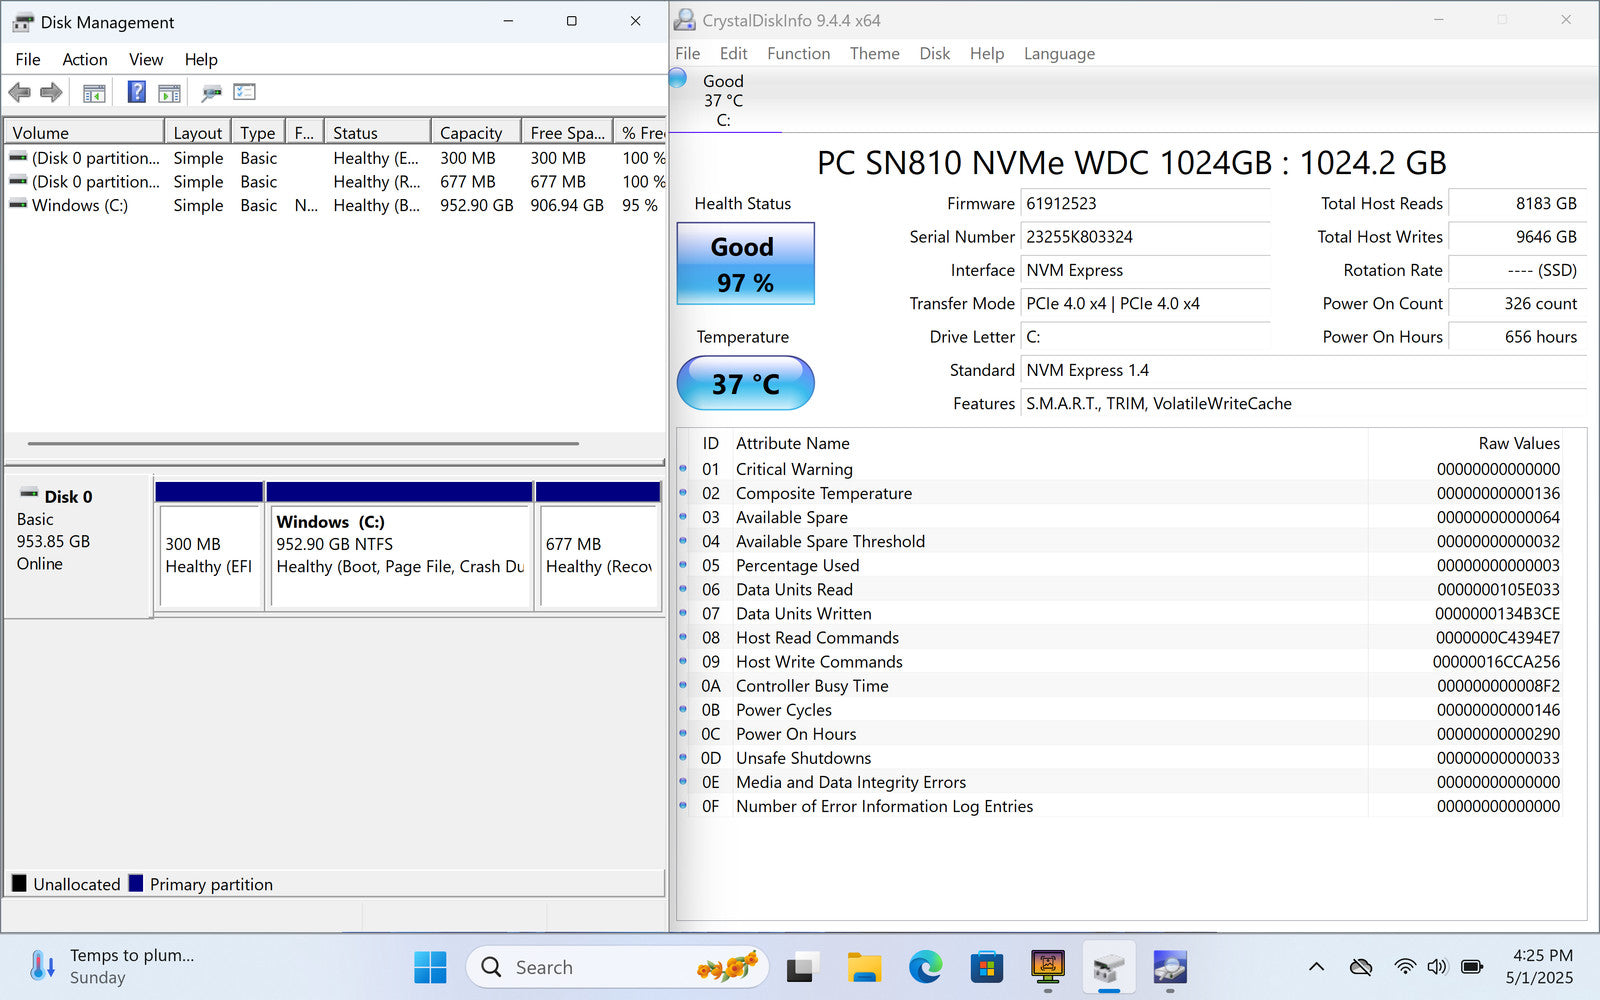Click the Windows (C:) volume drive icon
The height and width of the screenshot is (1000, 1600).
click(x=18, y=204)
